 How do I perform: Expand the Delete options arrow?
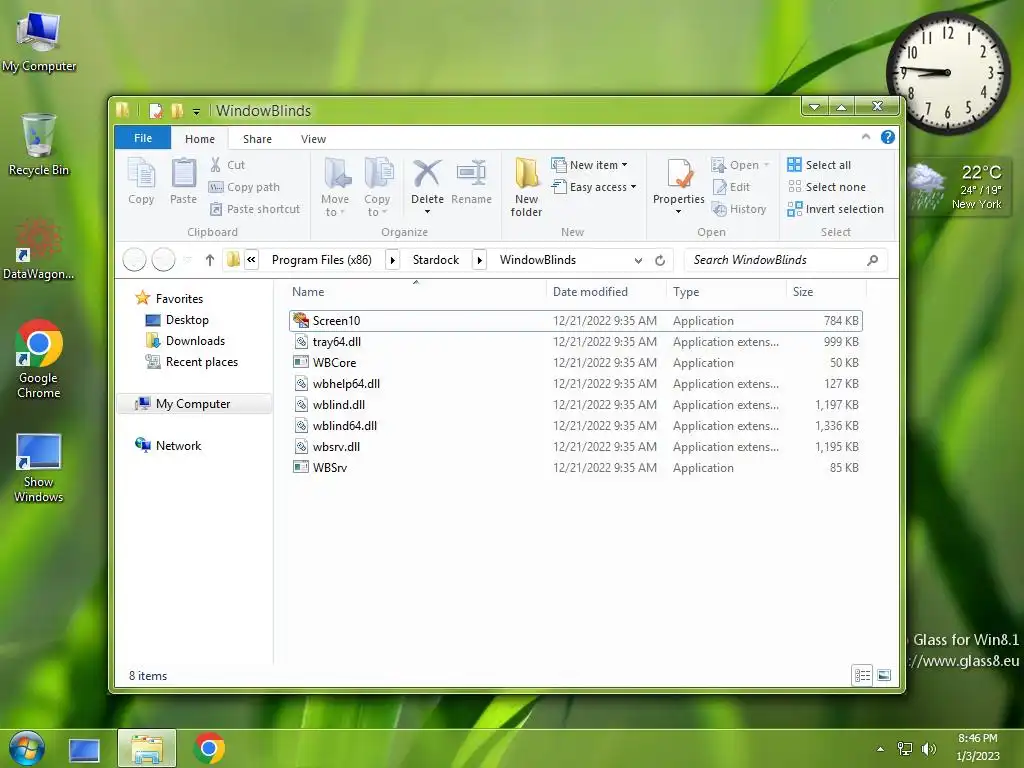point(427,212)
